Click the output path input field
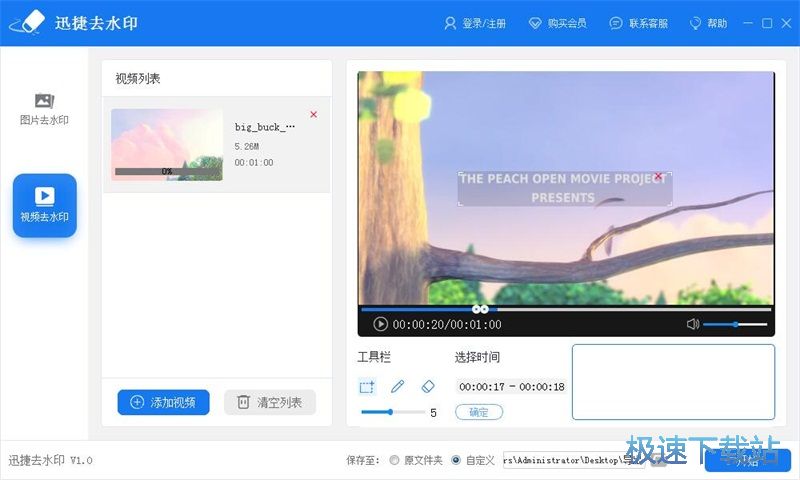Image resolution: width=800 pixels, height=480 pixels. click(x=574, y=460)
